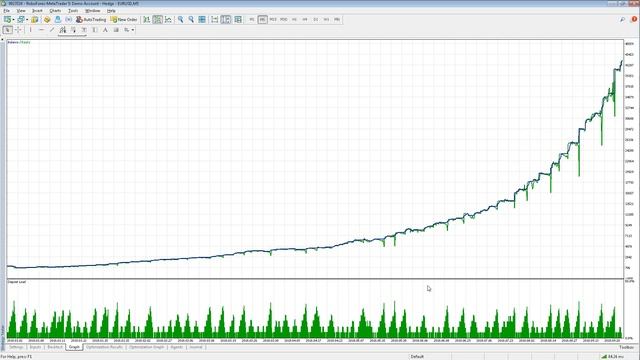Open the Window menu
This screenshot has height=360, width=640.
[x=93, y=11]
